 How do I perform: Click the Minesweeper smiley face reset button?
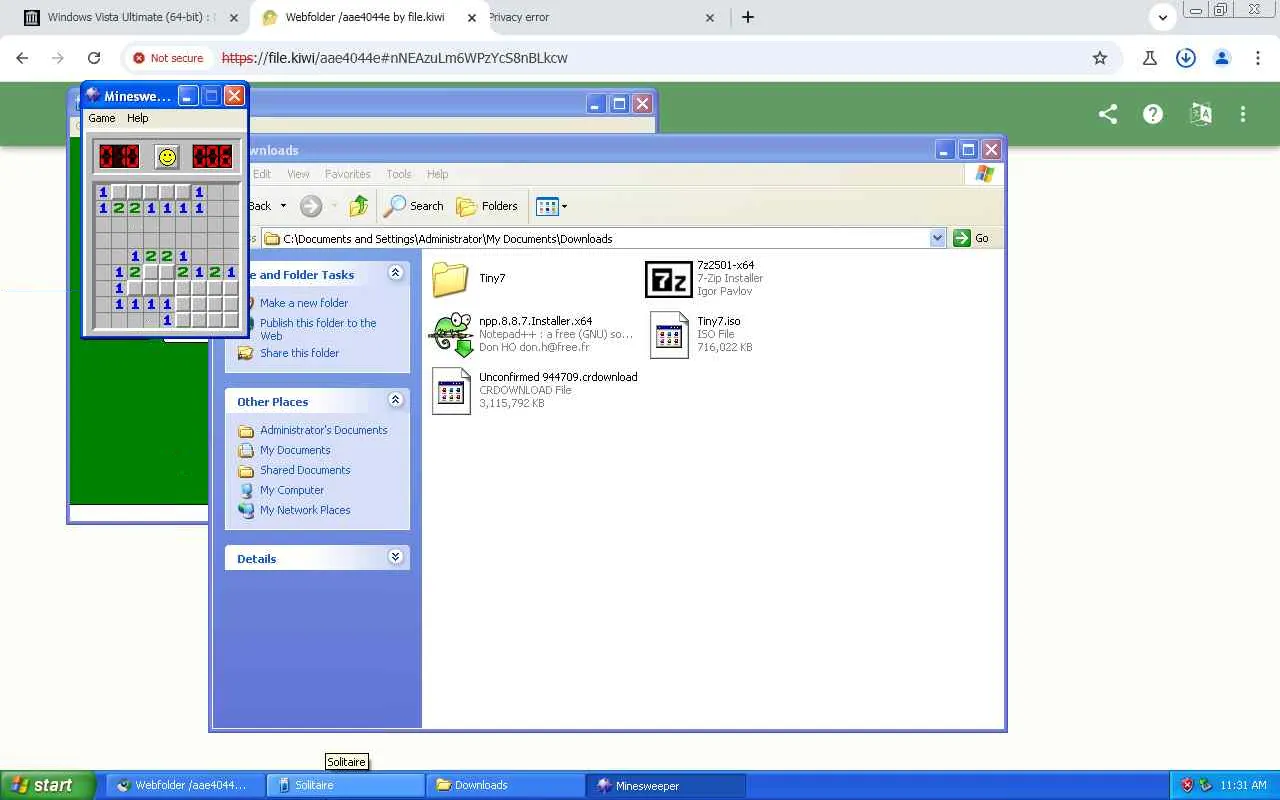167,157
